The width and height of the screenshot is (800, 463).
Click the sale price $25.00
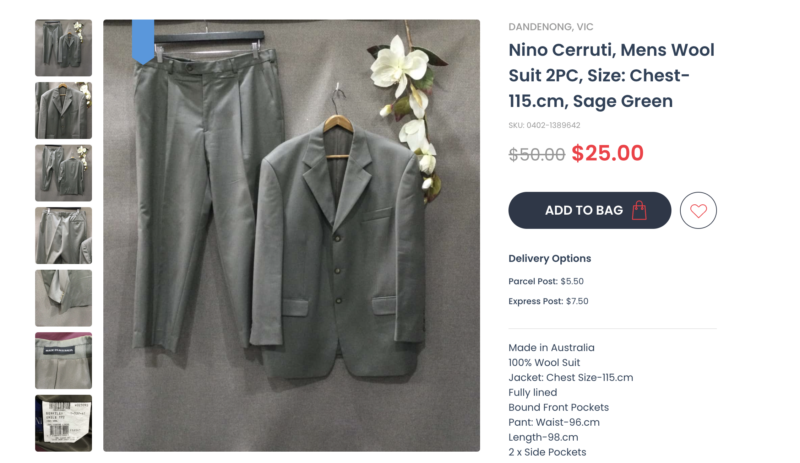(607, 153)
